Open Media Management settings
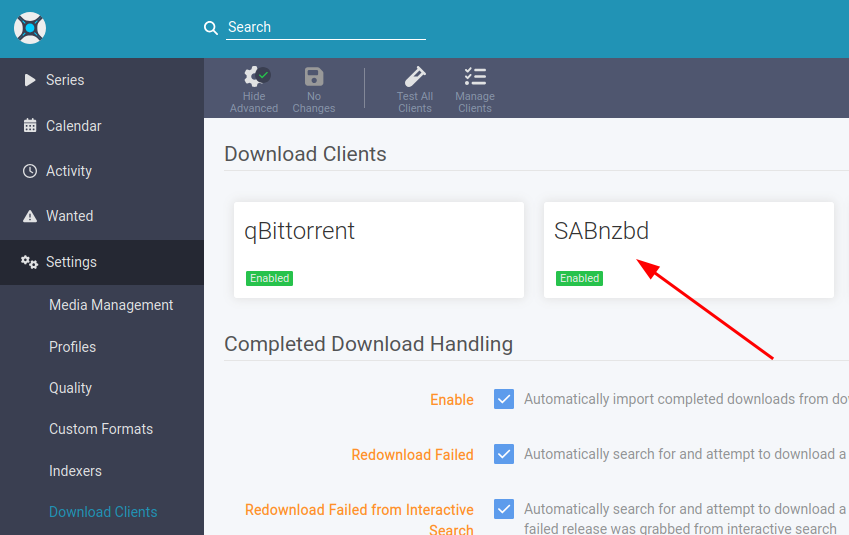Screen dimensions: 849x535 pos(111,305)
